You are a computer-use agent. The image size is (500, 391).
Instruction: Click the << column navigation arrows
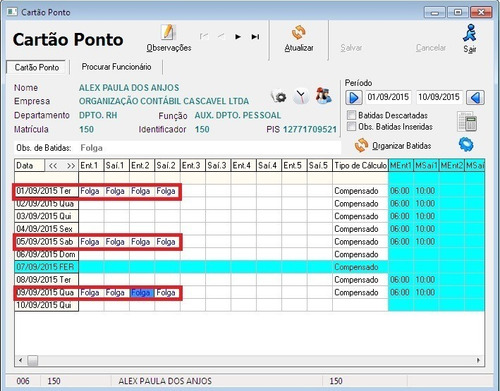coord(53,166)
